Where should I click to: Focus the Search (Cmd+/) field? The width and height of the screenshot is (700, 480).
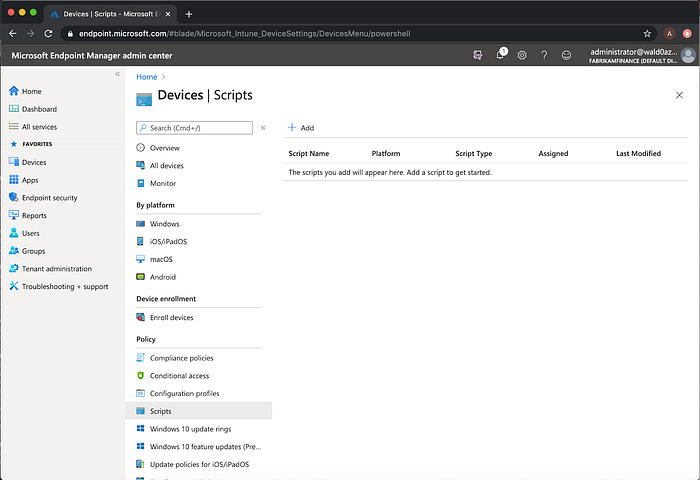pyautogui.click(x=194, y=128)
